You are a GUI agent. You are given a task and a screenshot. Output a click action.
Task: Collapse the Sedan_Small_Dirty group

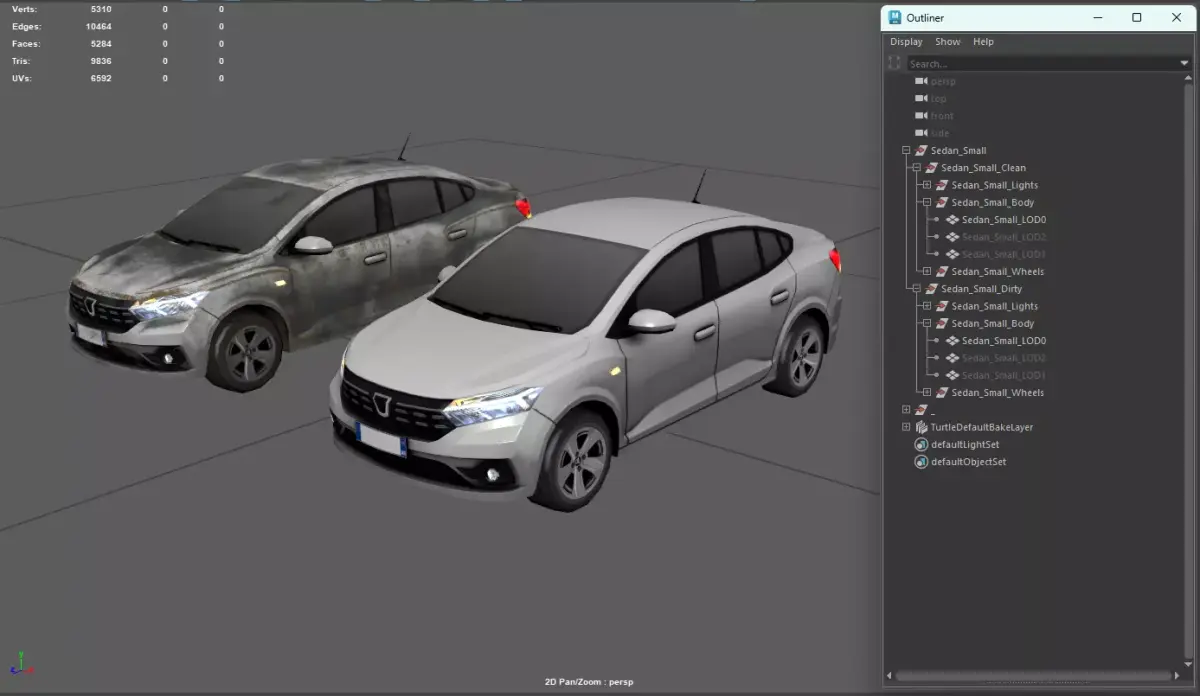pos(916,289)
